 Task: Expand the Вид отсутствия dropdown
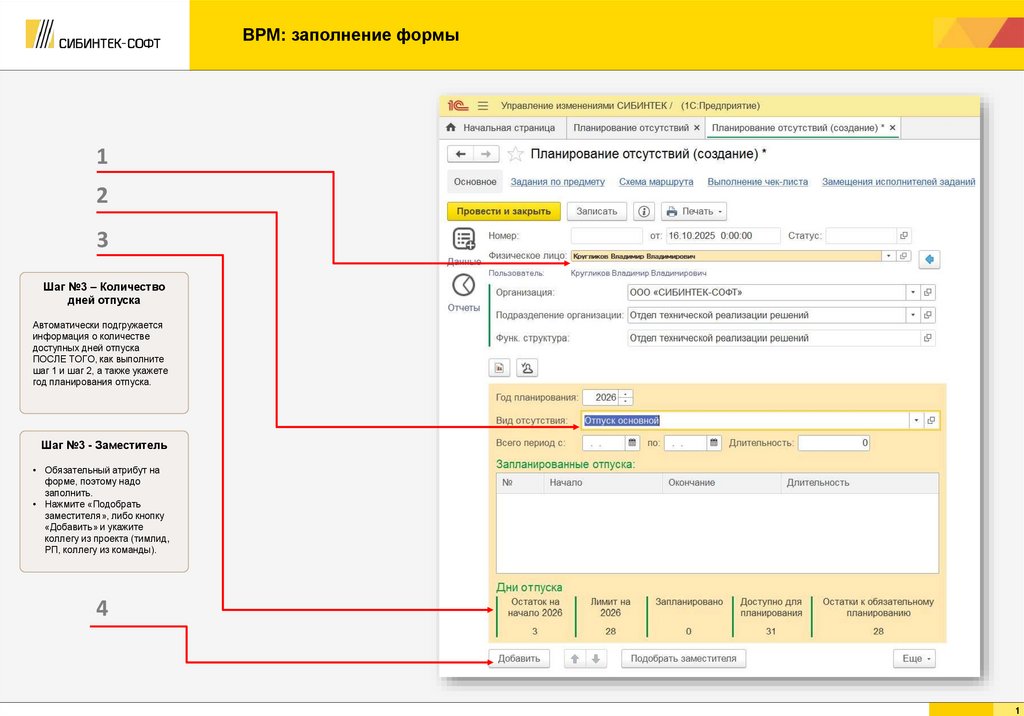click(x=914, y=420)
